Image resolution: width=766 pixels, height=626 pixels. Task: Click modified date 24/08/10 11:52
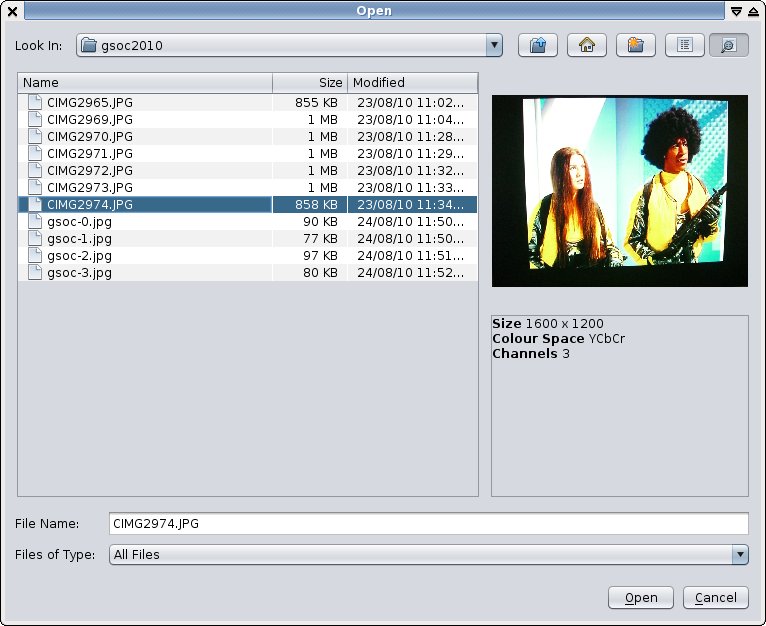click(410, 273)
